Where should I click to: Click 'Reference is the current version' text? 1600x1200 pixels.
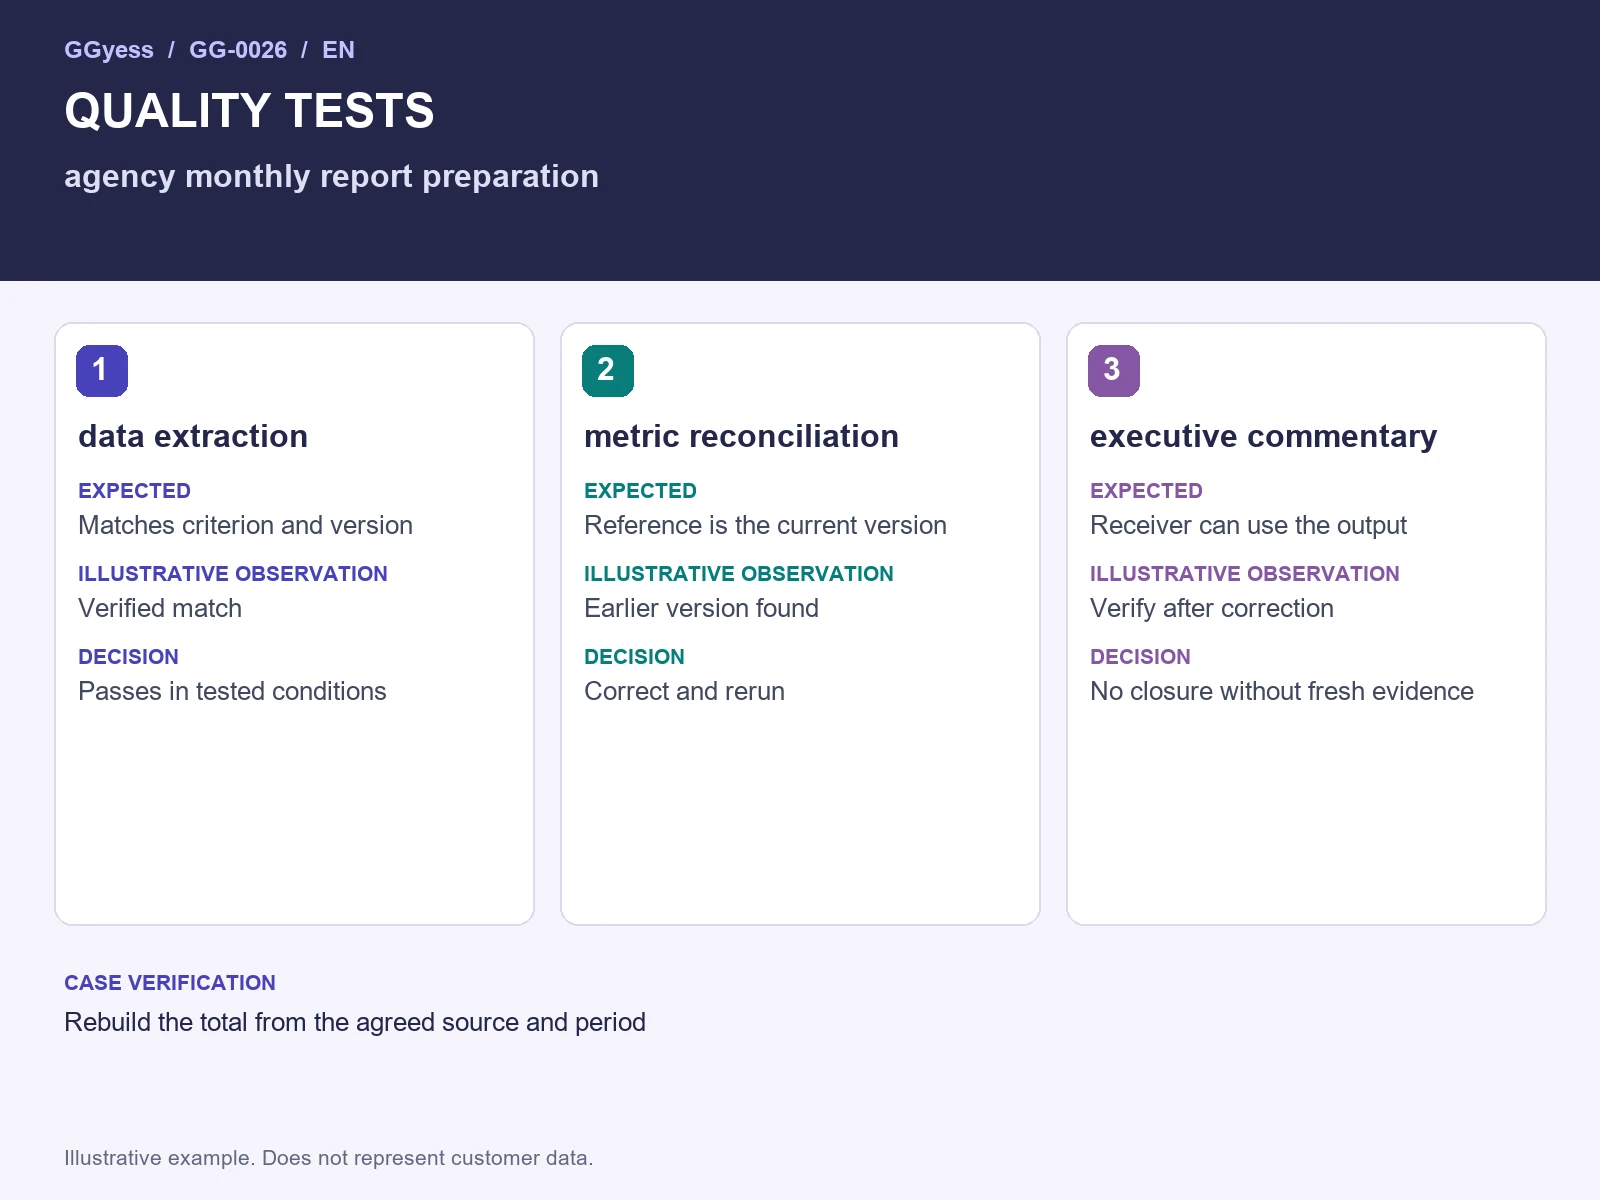click(x=765, y=525)
